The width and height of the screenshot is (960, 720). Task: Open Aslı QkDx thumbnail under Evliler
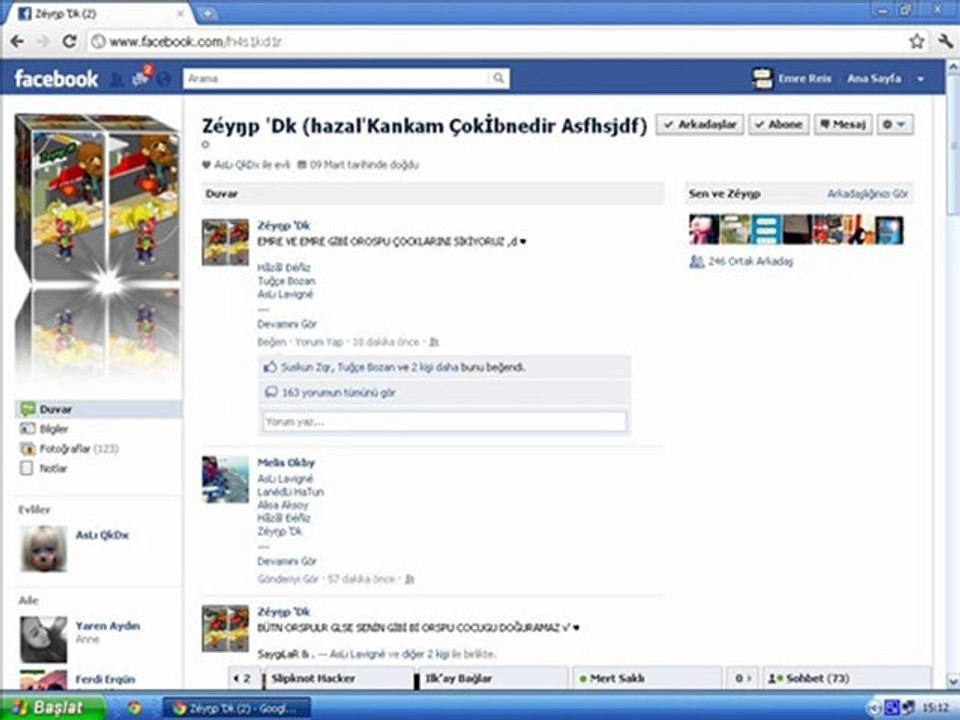click(43, 549)
